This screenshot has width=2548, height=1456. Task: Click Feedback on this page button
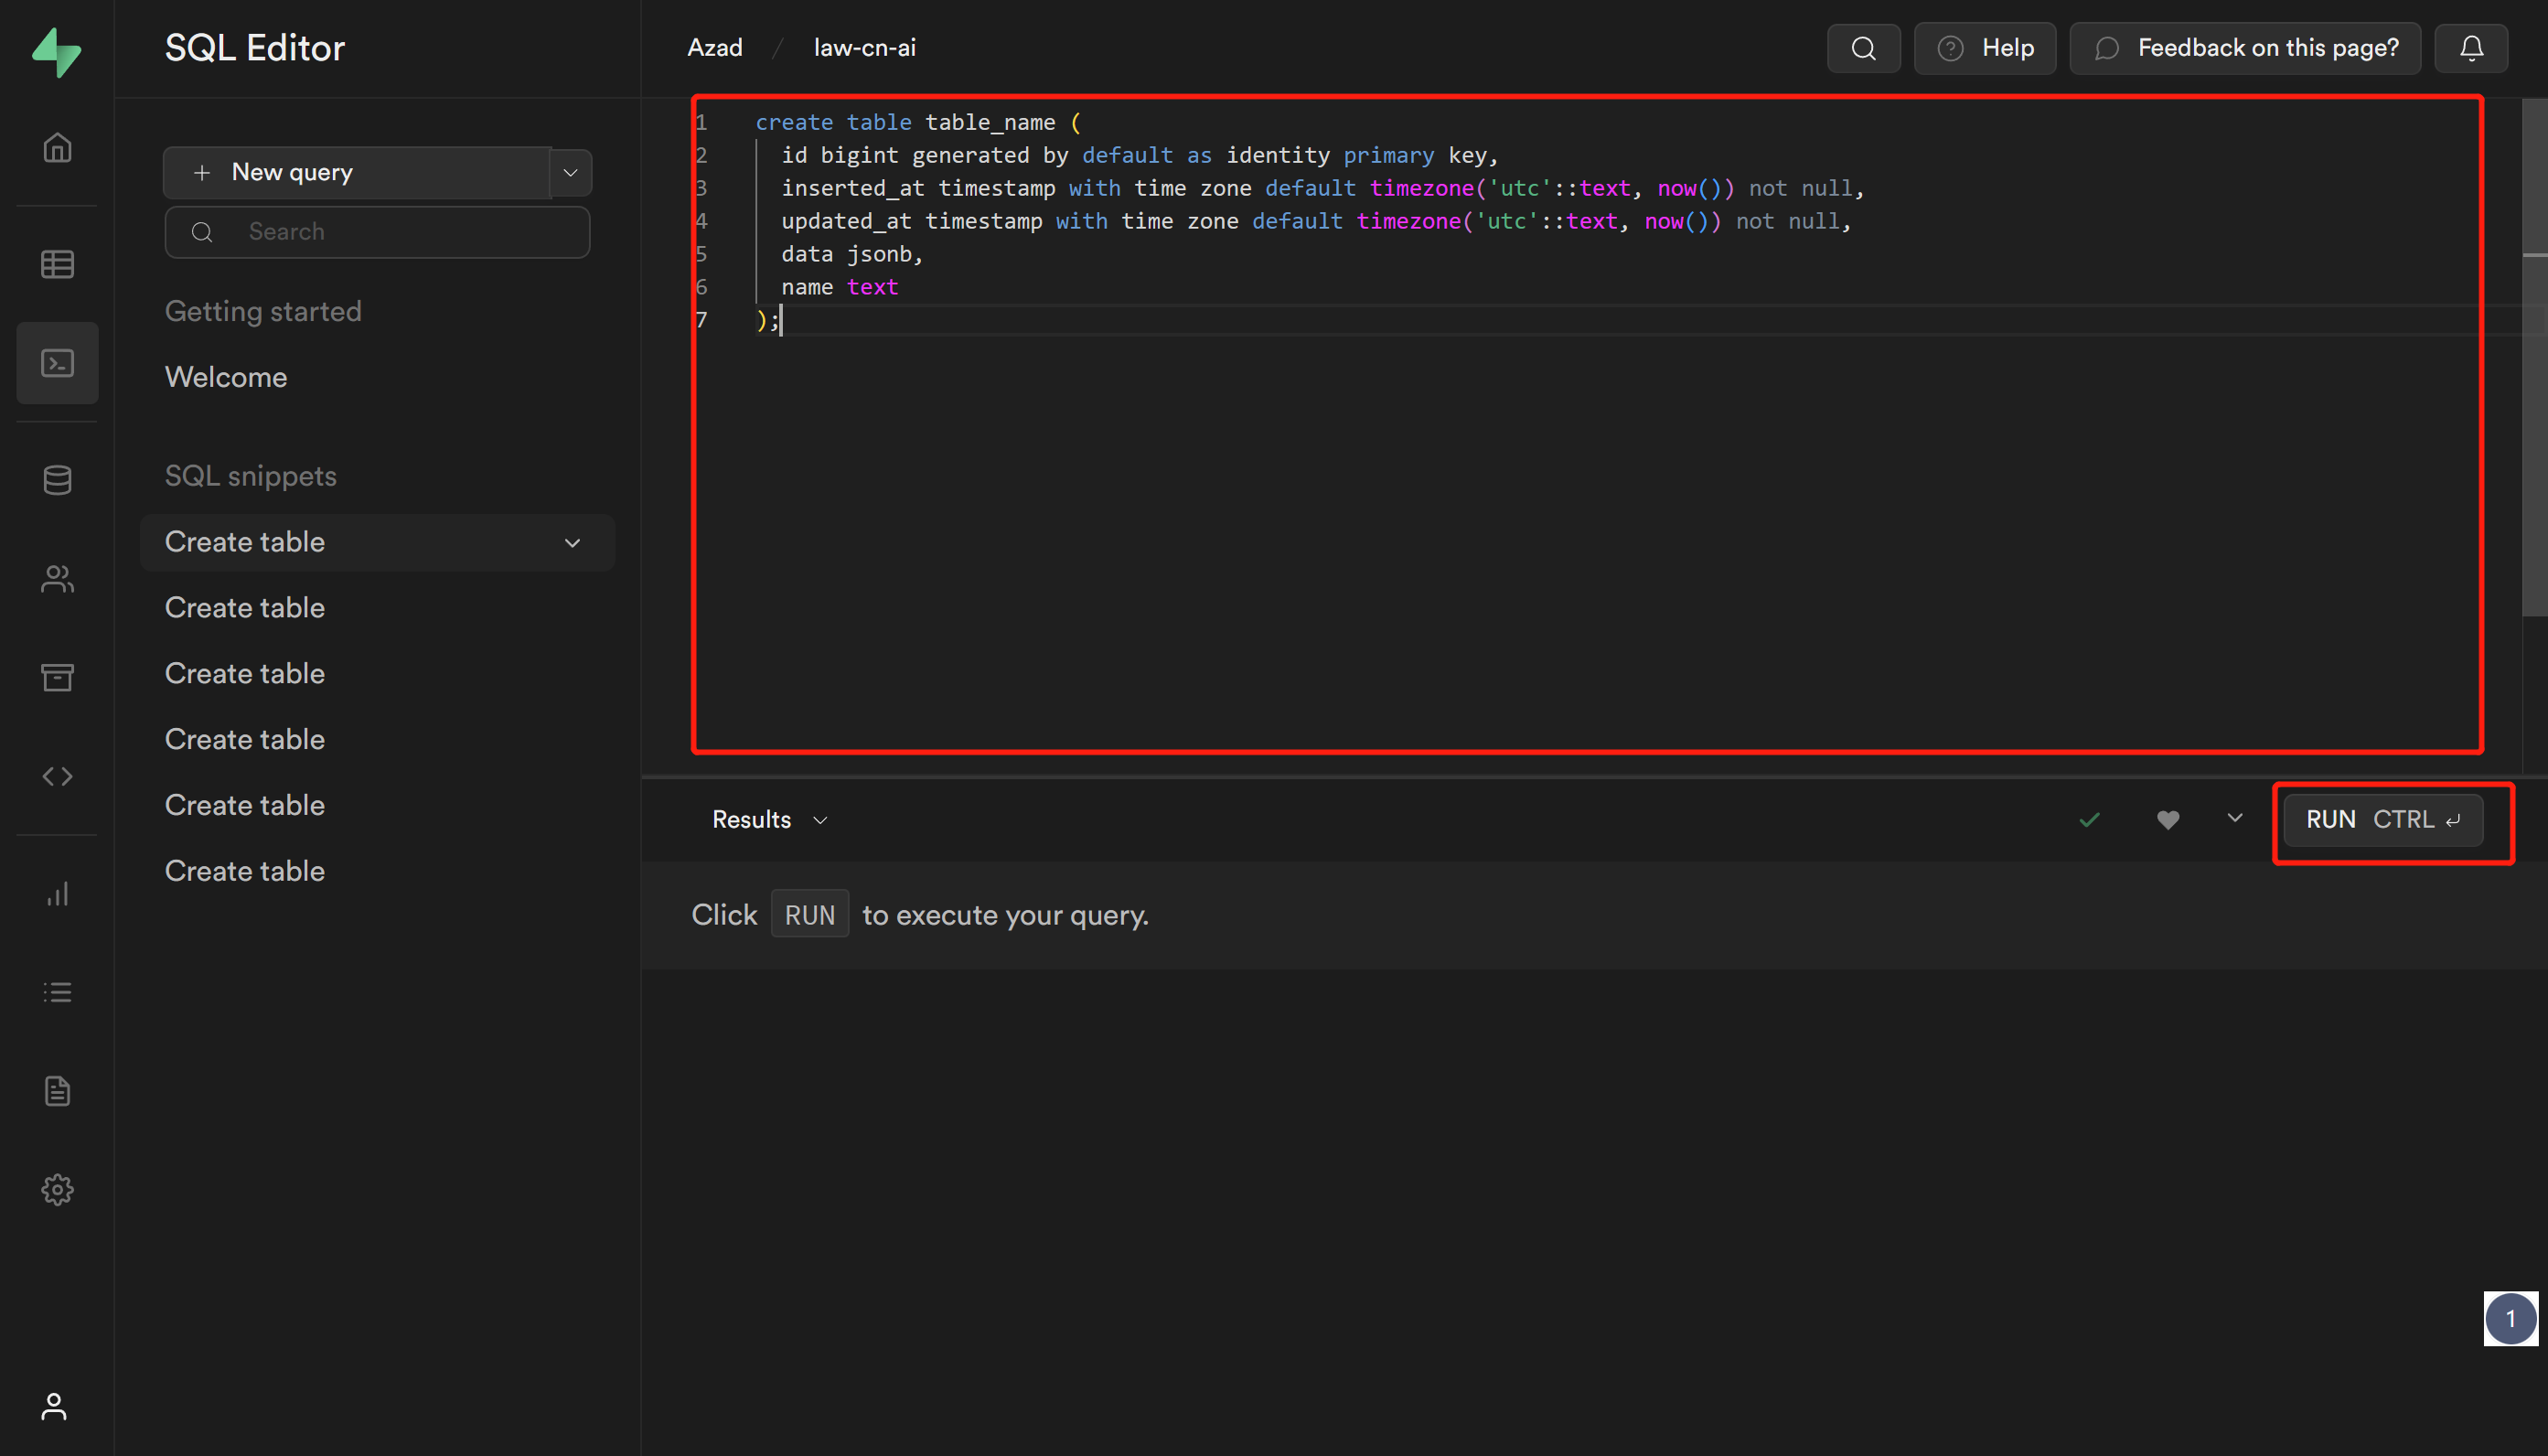[2245, 48]
